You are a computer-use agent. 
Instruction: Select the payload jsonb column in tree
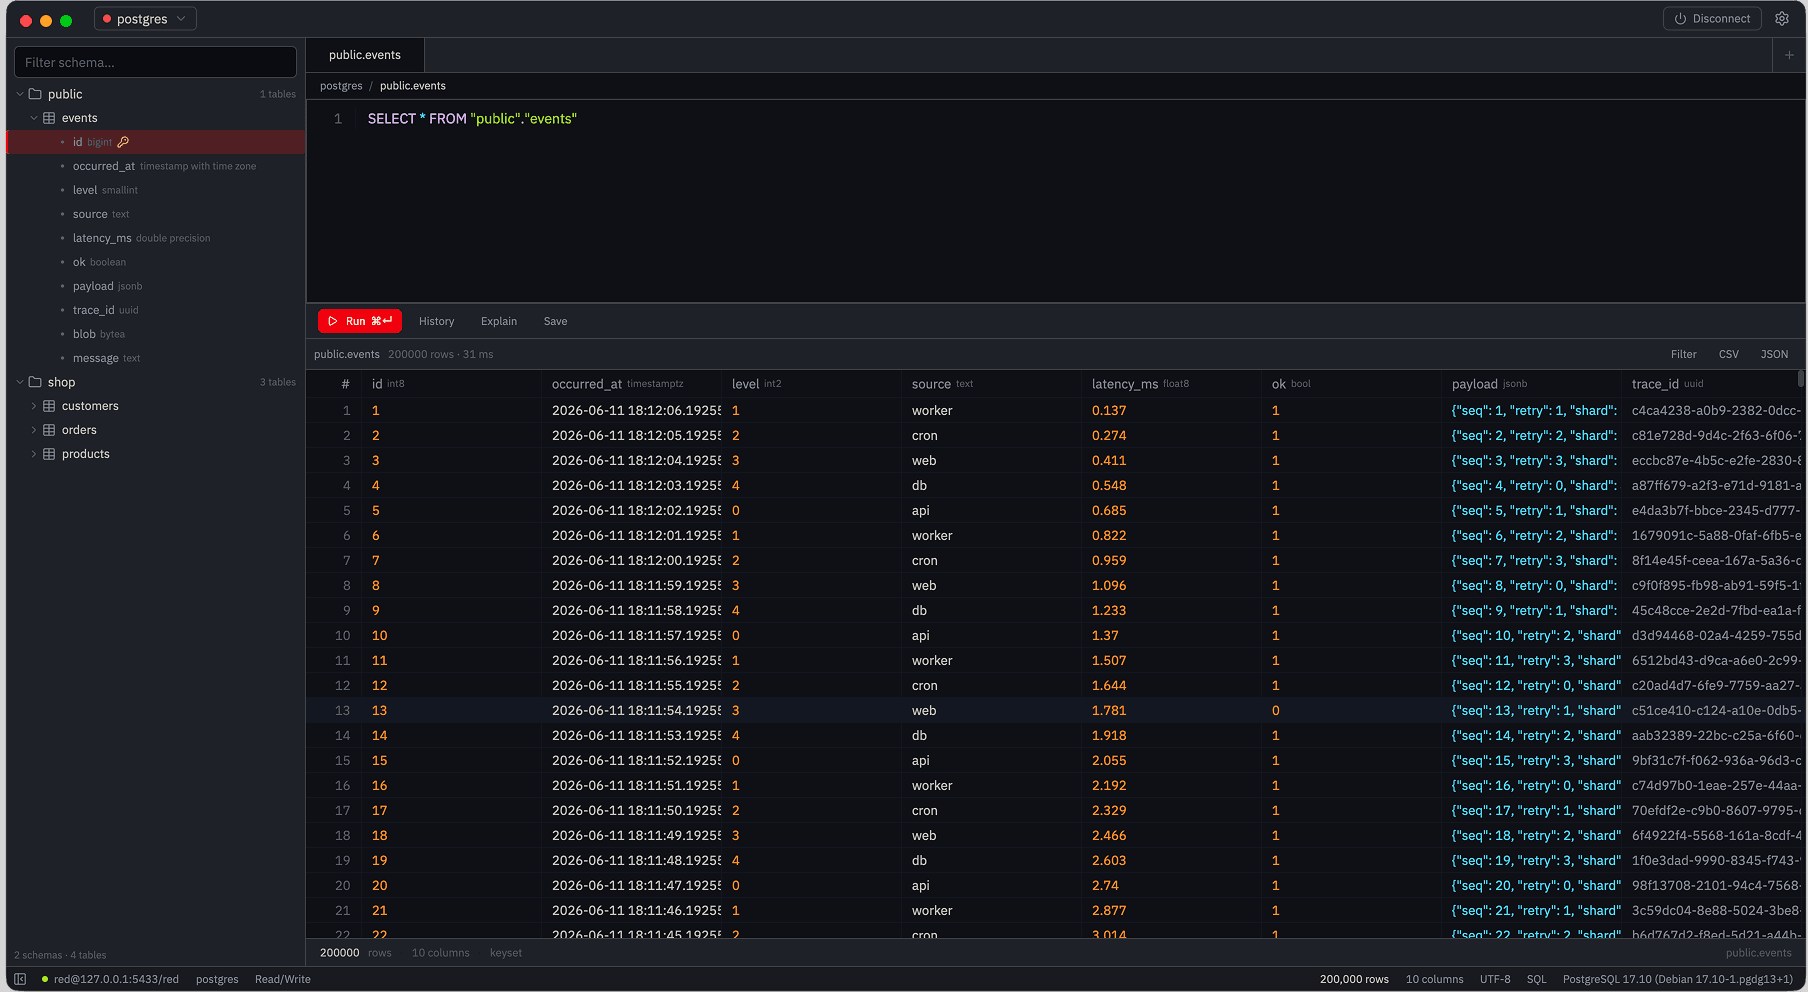[x=156, y=286]
